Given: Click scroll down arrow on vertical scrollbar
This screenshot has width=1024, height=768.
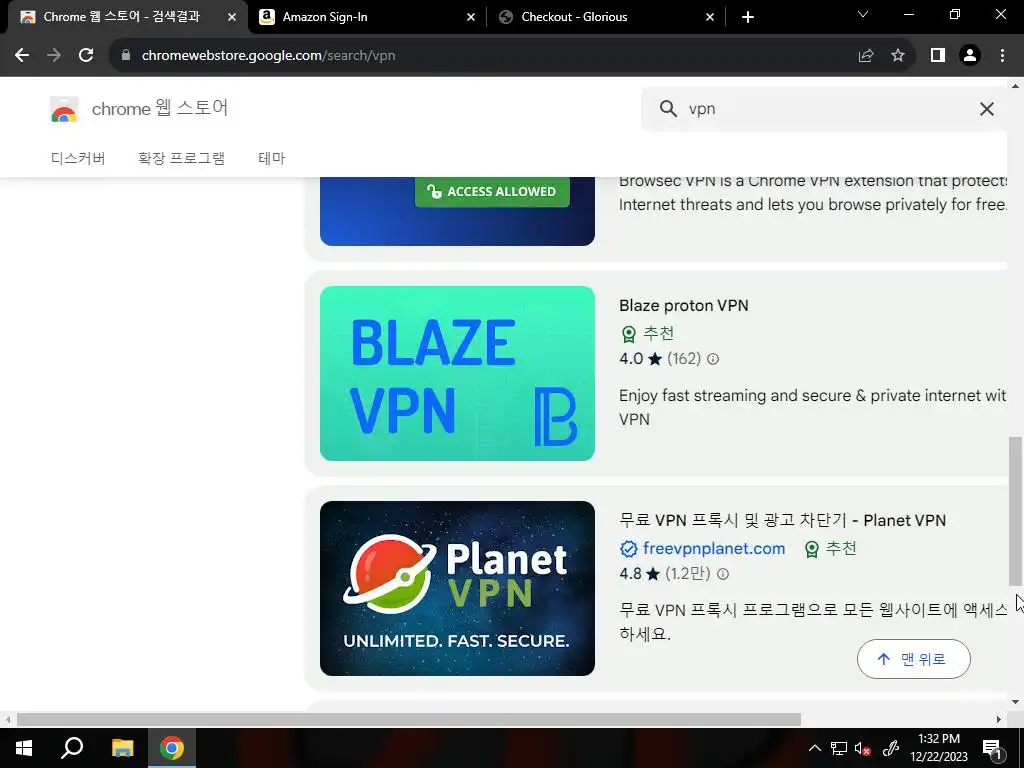Looking at the screenshot, I should pyautogui.click(x=1015, y=703).
